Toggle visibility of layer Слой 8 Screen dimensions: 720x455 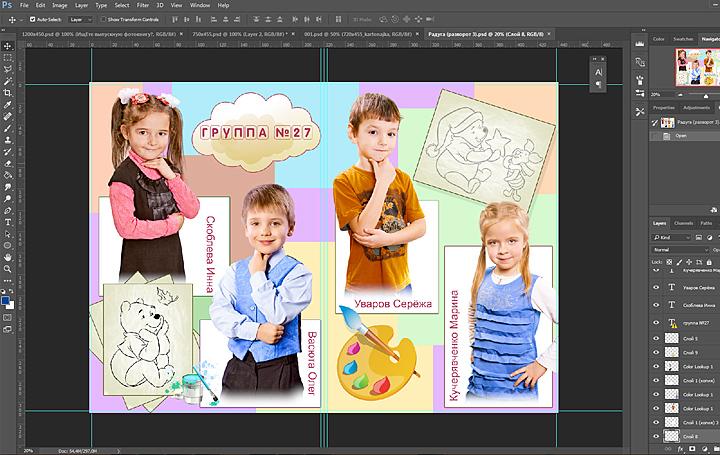(x=656, y=436)
